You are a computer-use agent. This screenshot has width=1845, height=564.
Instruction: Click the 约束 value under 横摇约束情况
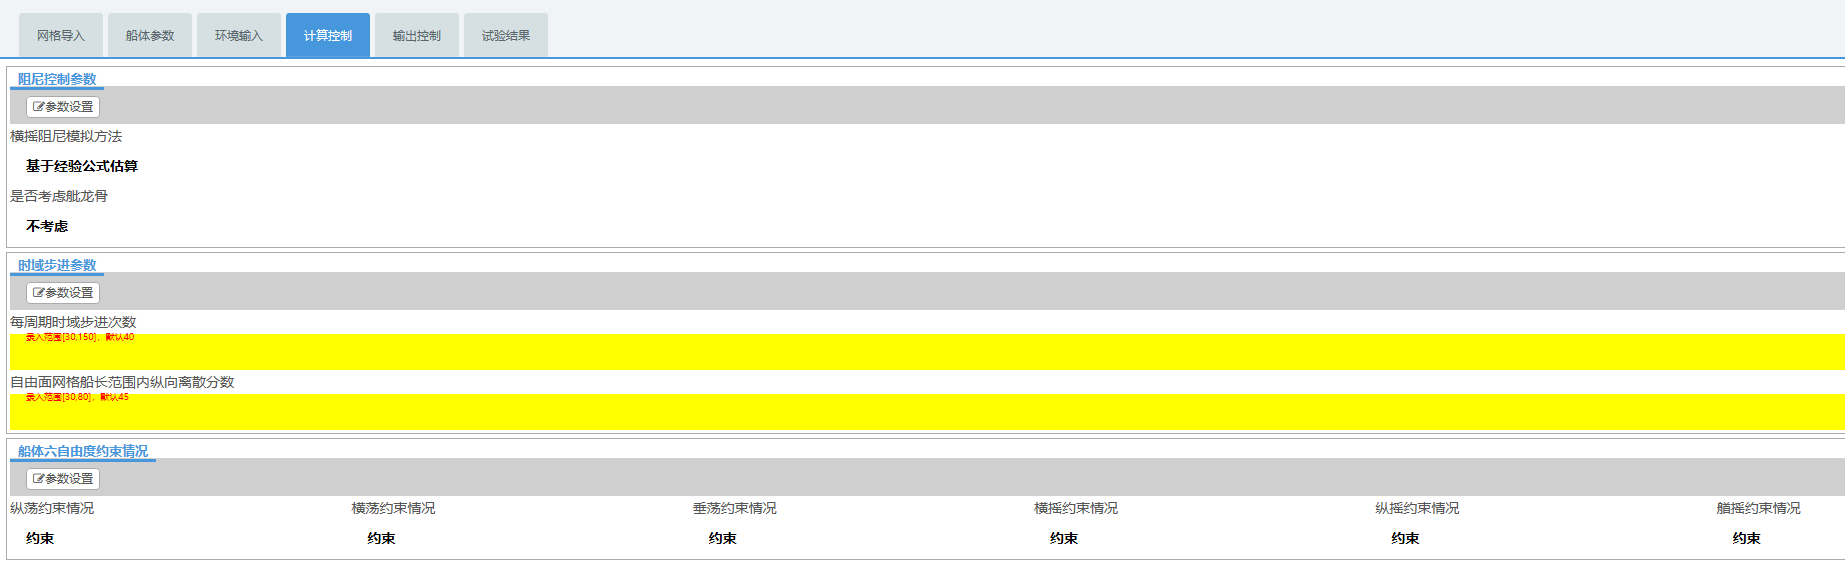point(1064,538)
